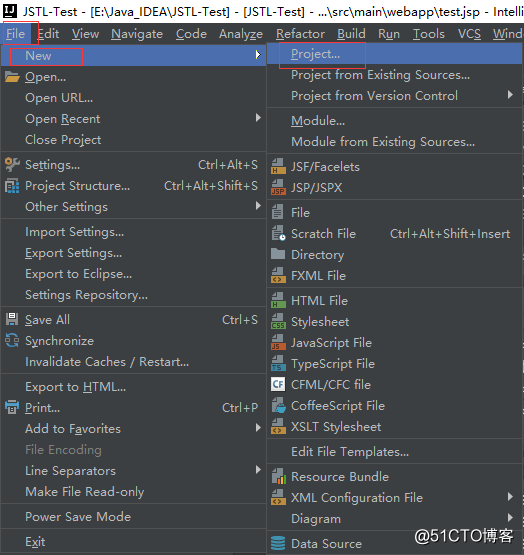
Task: Open the Tools menu
Action: 429,34
